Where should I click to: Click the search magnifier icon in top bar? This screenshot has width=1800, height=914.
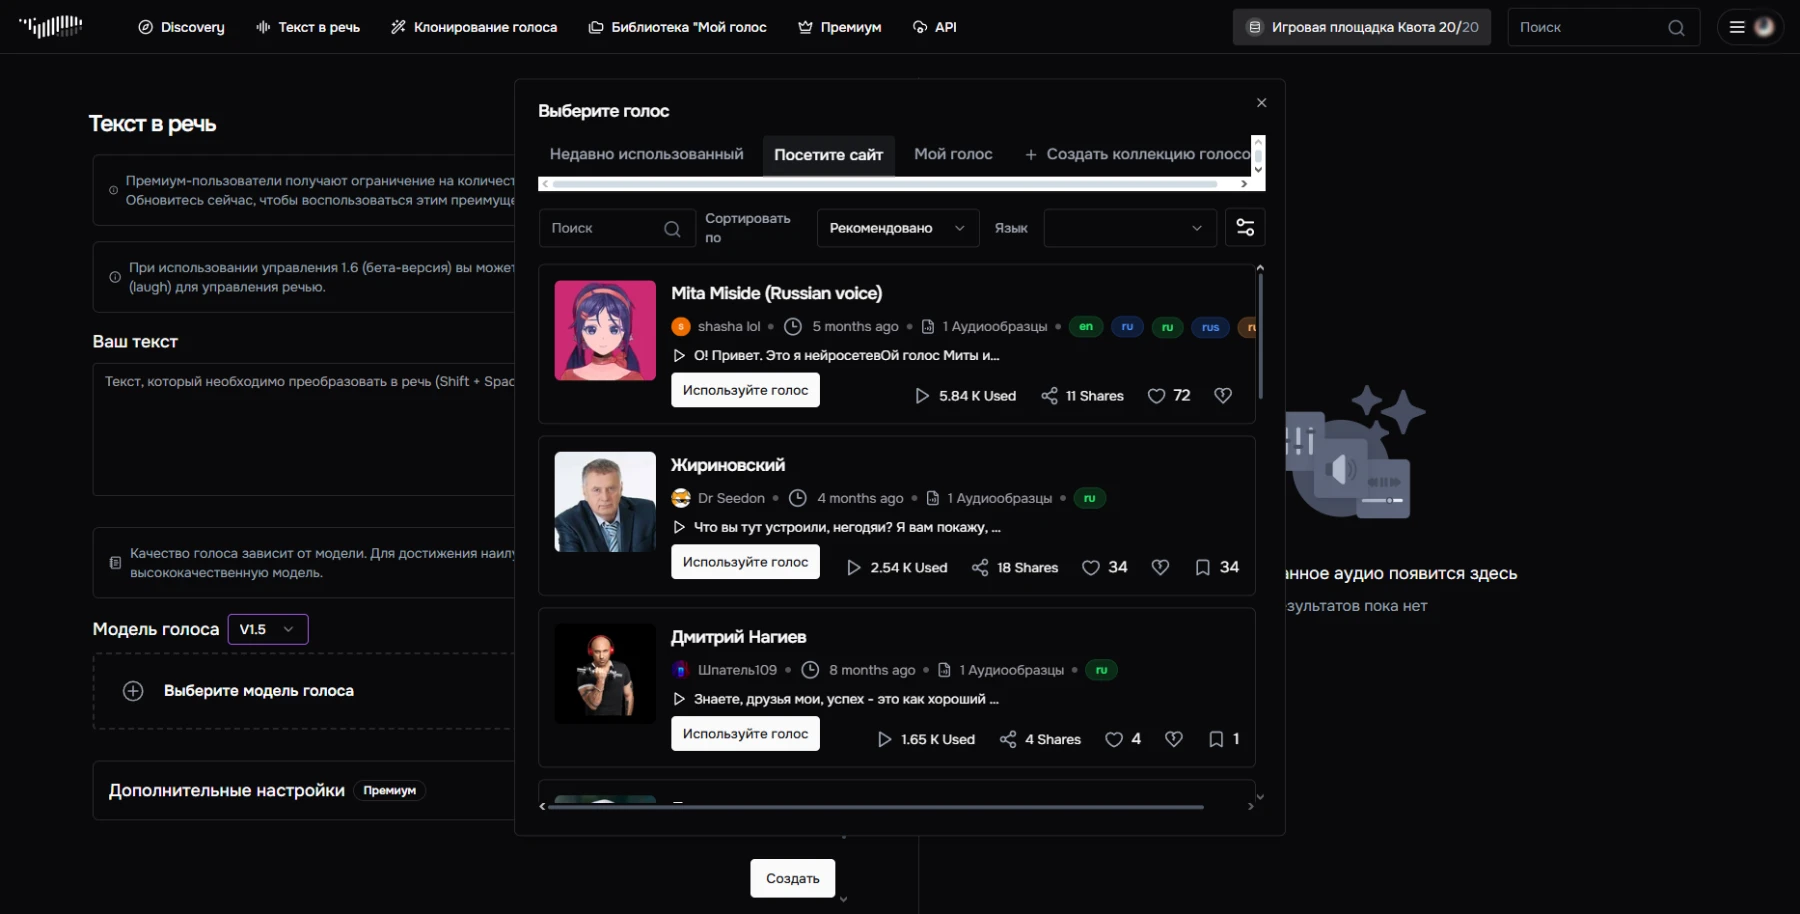[x=1676, y=28]
